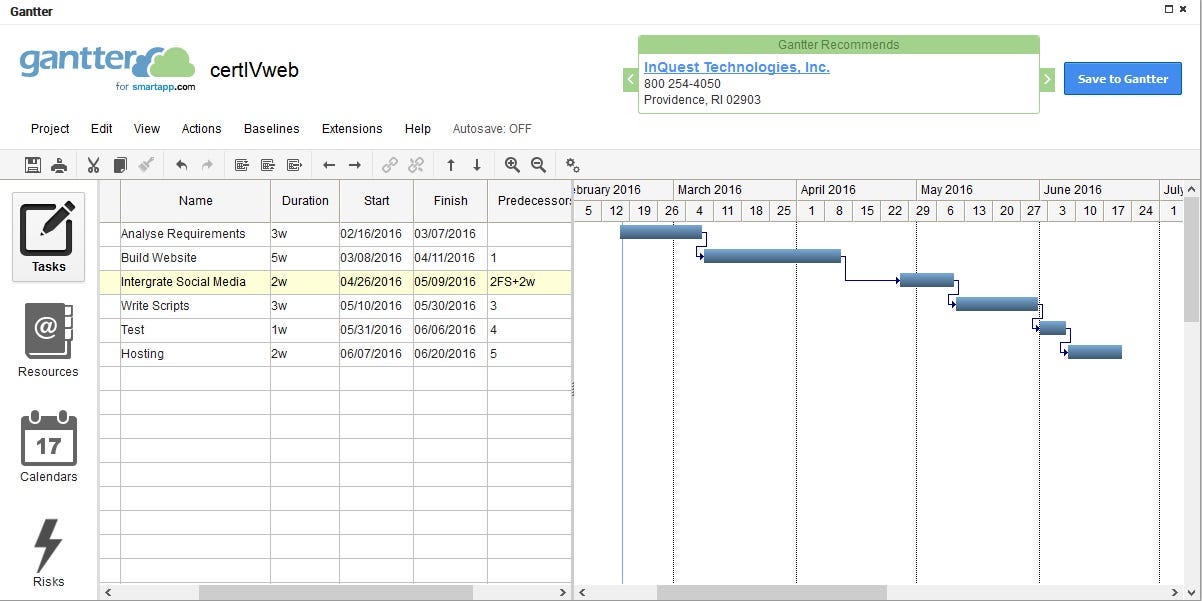Click the Hosting Gantt bar
The image size is (1202, 601).
click(x=1095, y=352)
